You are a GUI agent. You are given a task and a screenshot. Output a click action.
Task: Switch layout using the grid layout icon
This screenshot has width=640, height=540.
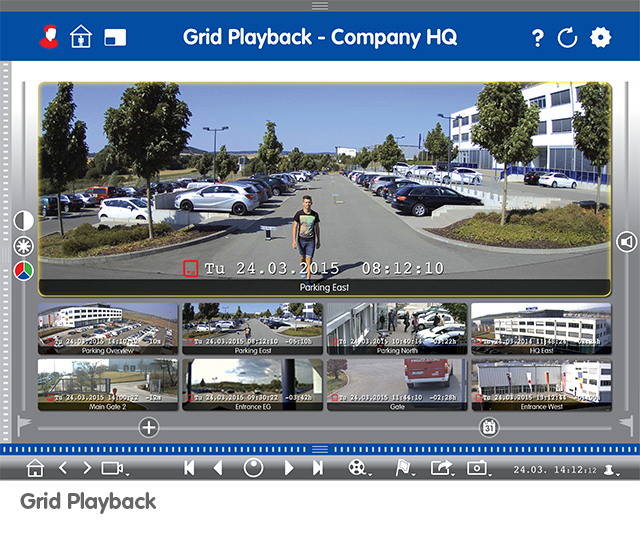pyautogui.click(x=115, y=38)
